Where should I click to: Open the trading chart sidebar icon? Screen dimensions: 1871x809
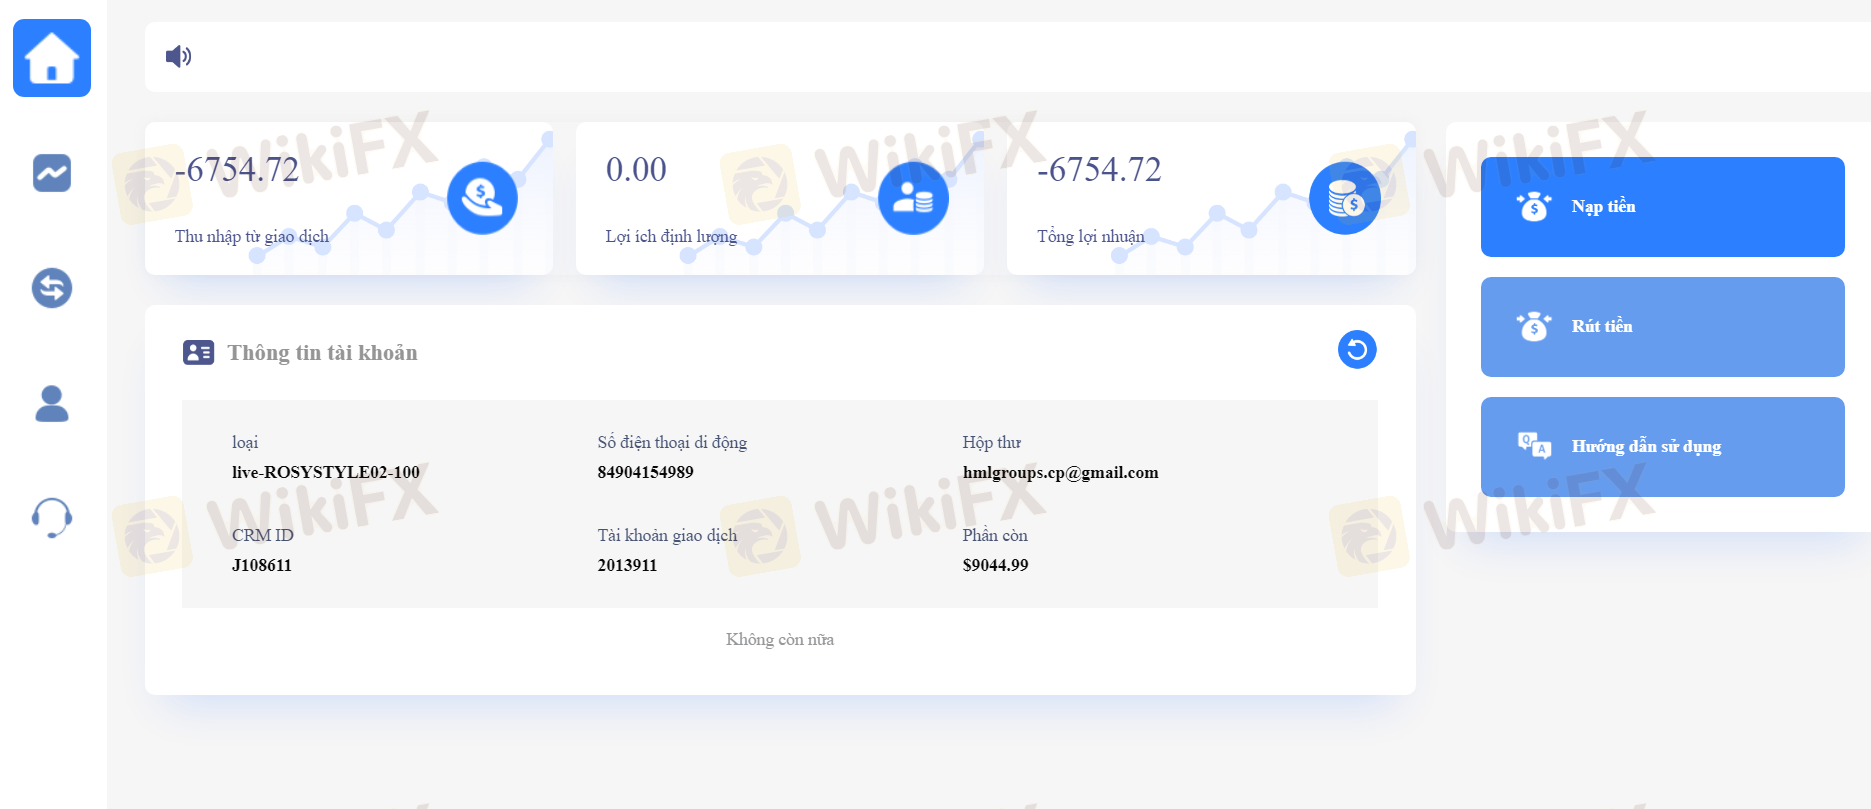point(52,173)
